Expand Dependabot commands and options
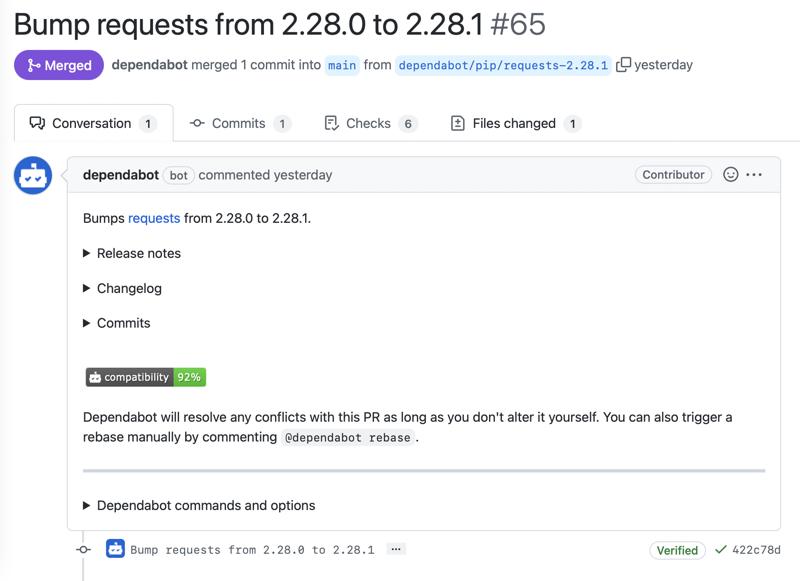The image size is (800, 581). point(199,505)
